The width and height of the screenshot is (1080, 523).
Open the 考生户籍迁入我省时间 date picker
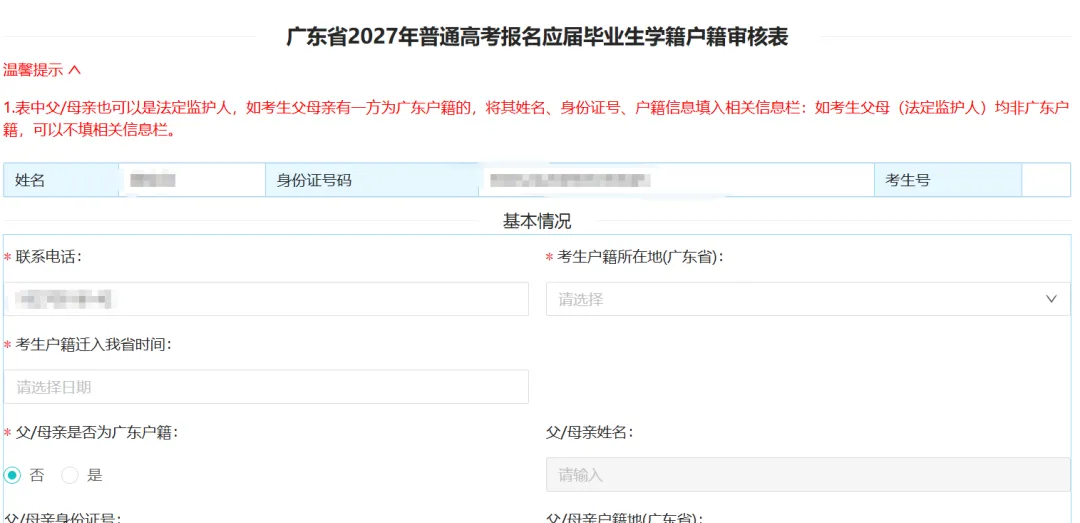click(x=266, y=387)
